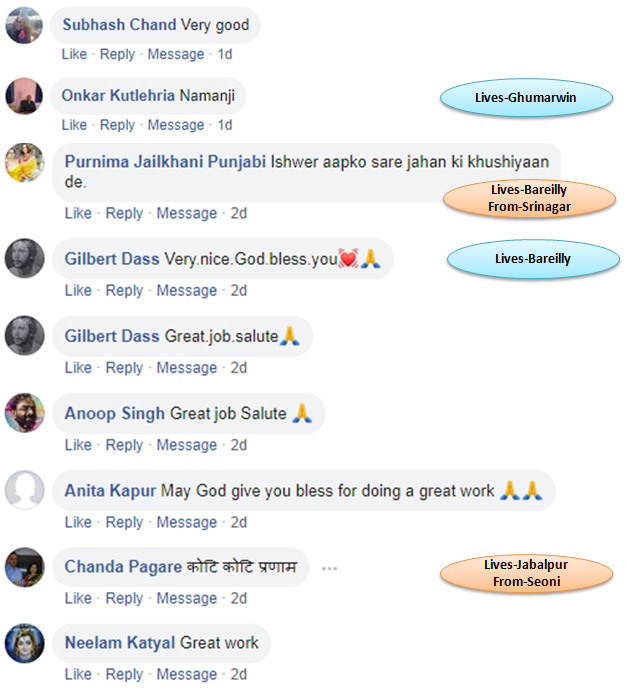Open three-dot options beside Chanda Pagare's comment

[x=329, y=568]
